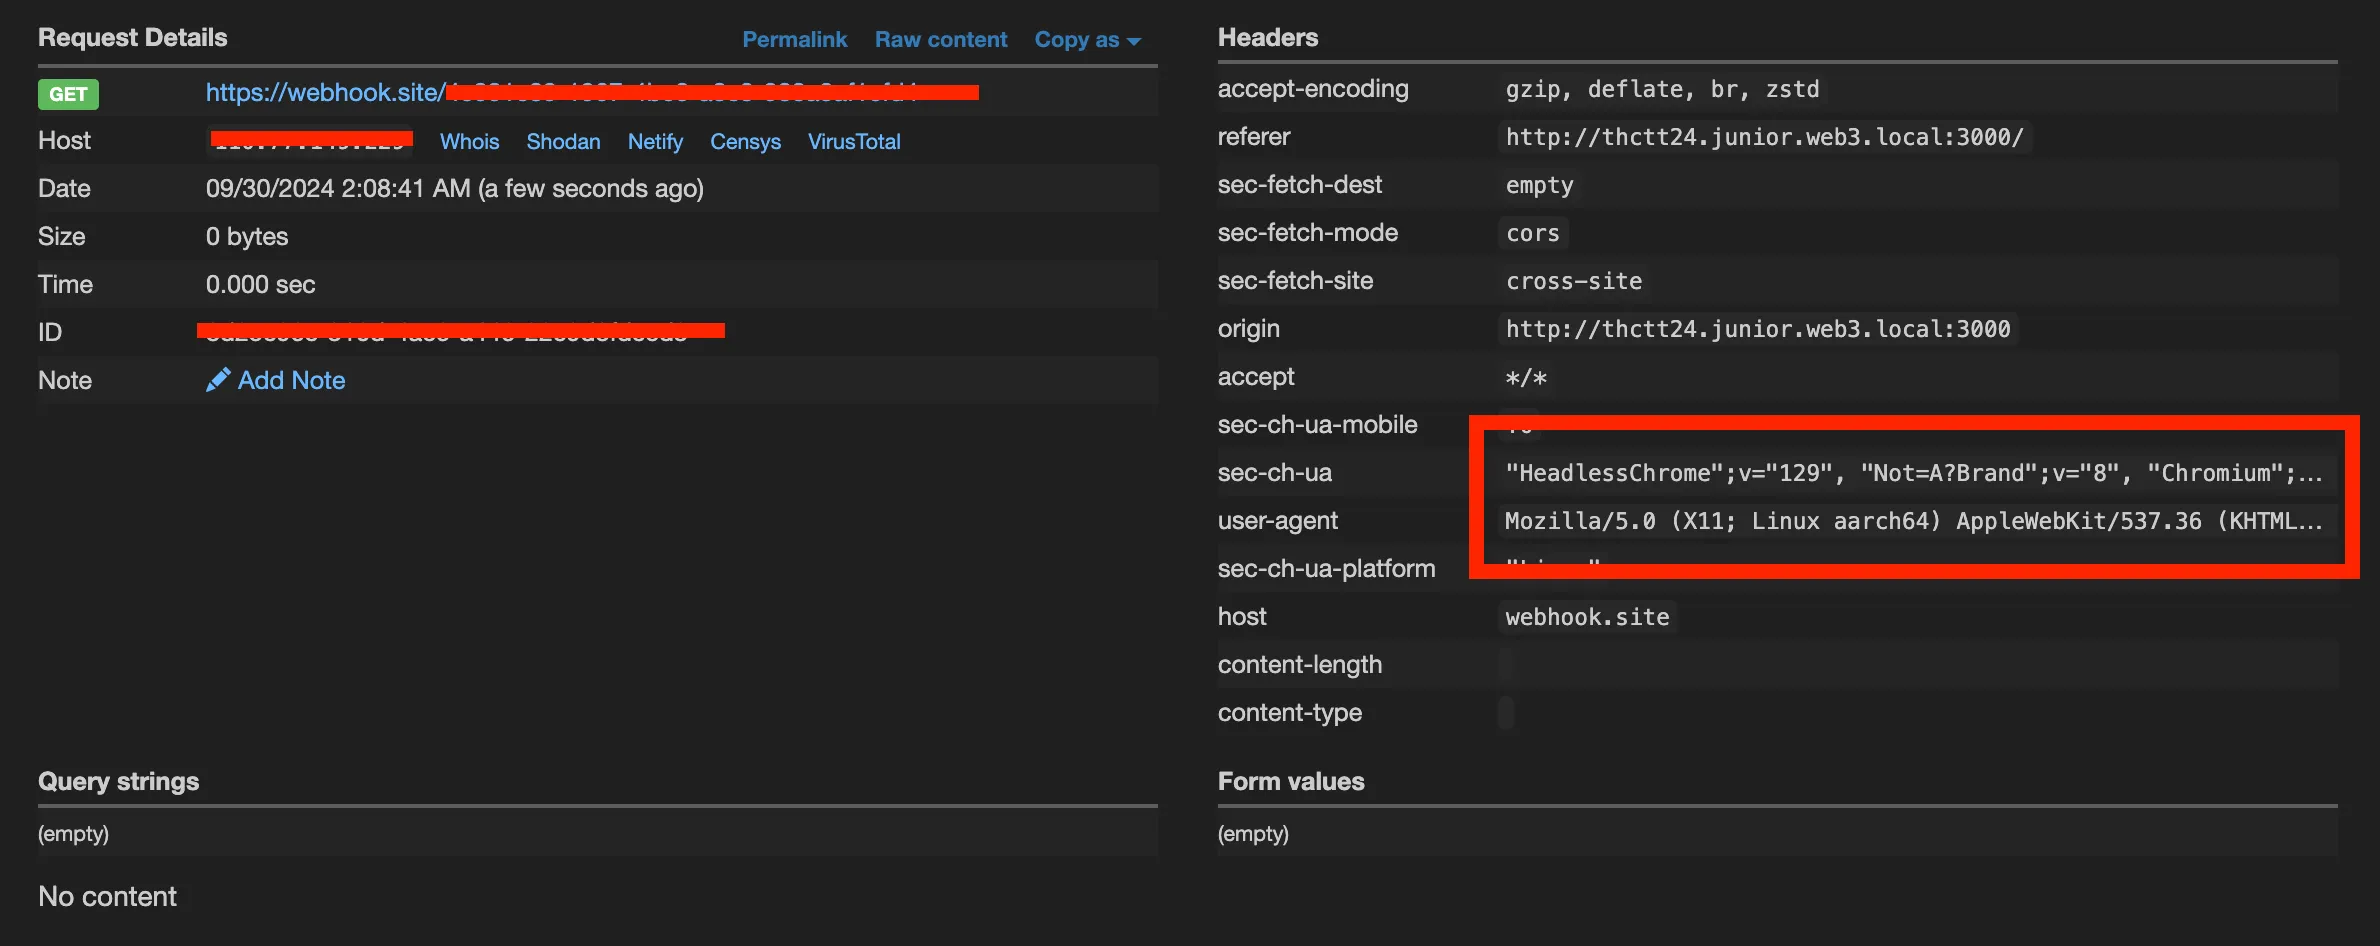The image size is (2380, 946).
Task: Click the webhook.site request URL
Action: point(324,93)
